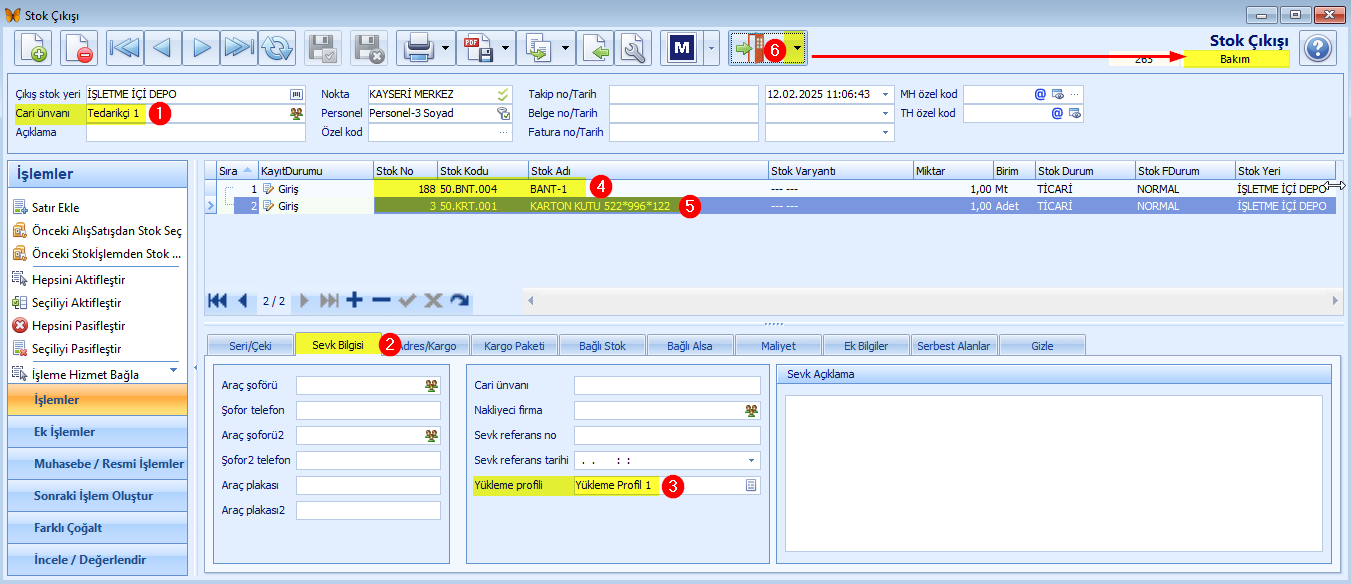Open the document transfer dropdown arrow

coord(568,48)
